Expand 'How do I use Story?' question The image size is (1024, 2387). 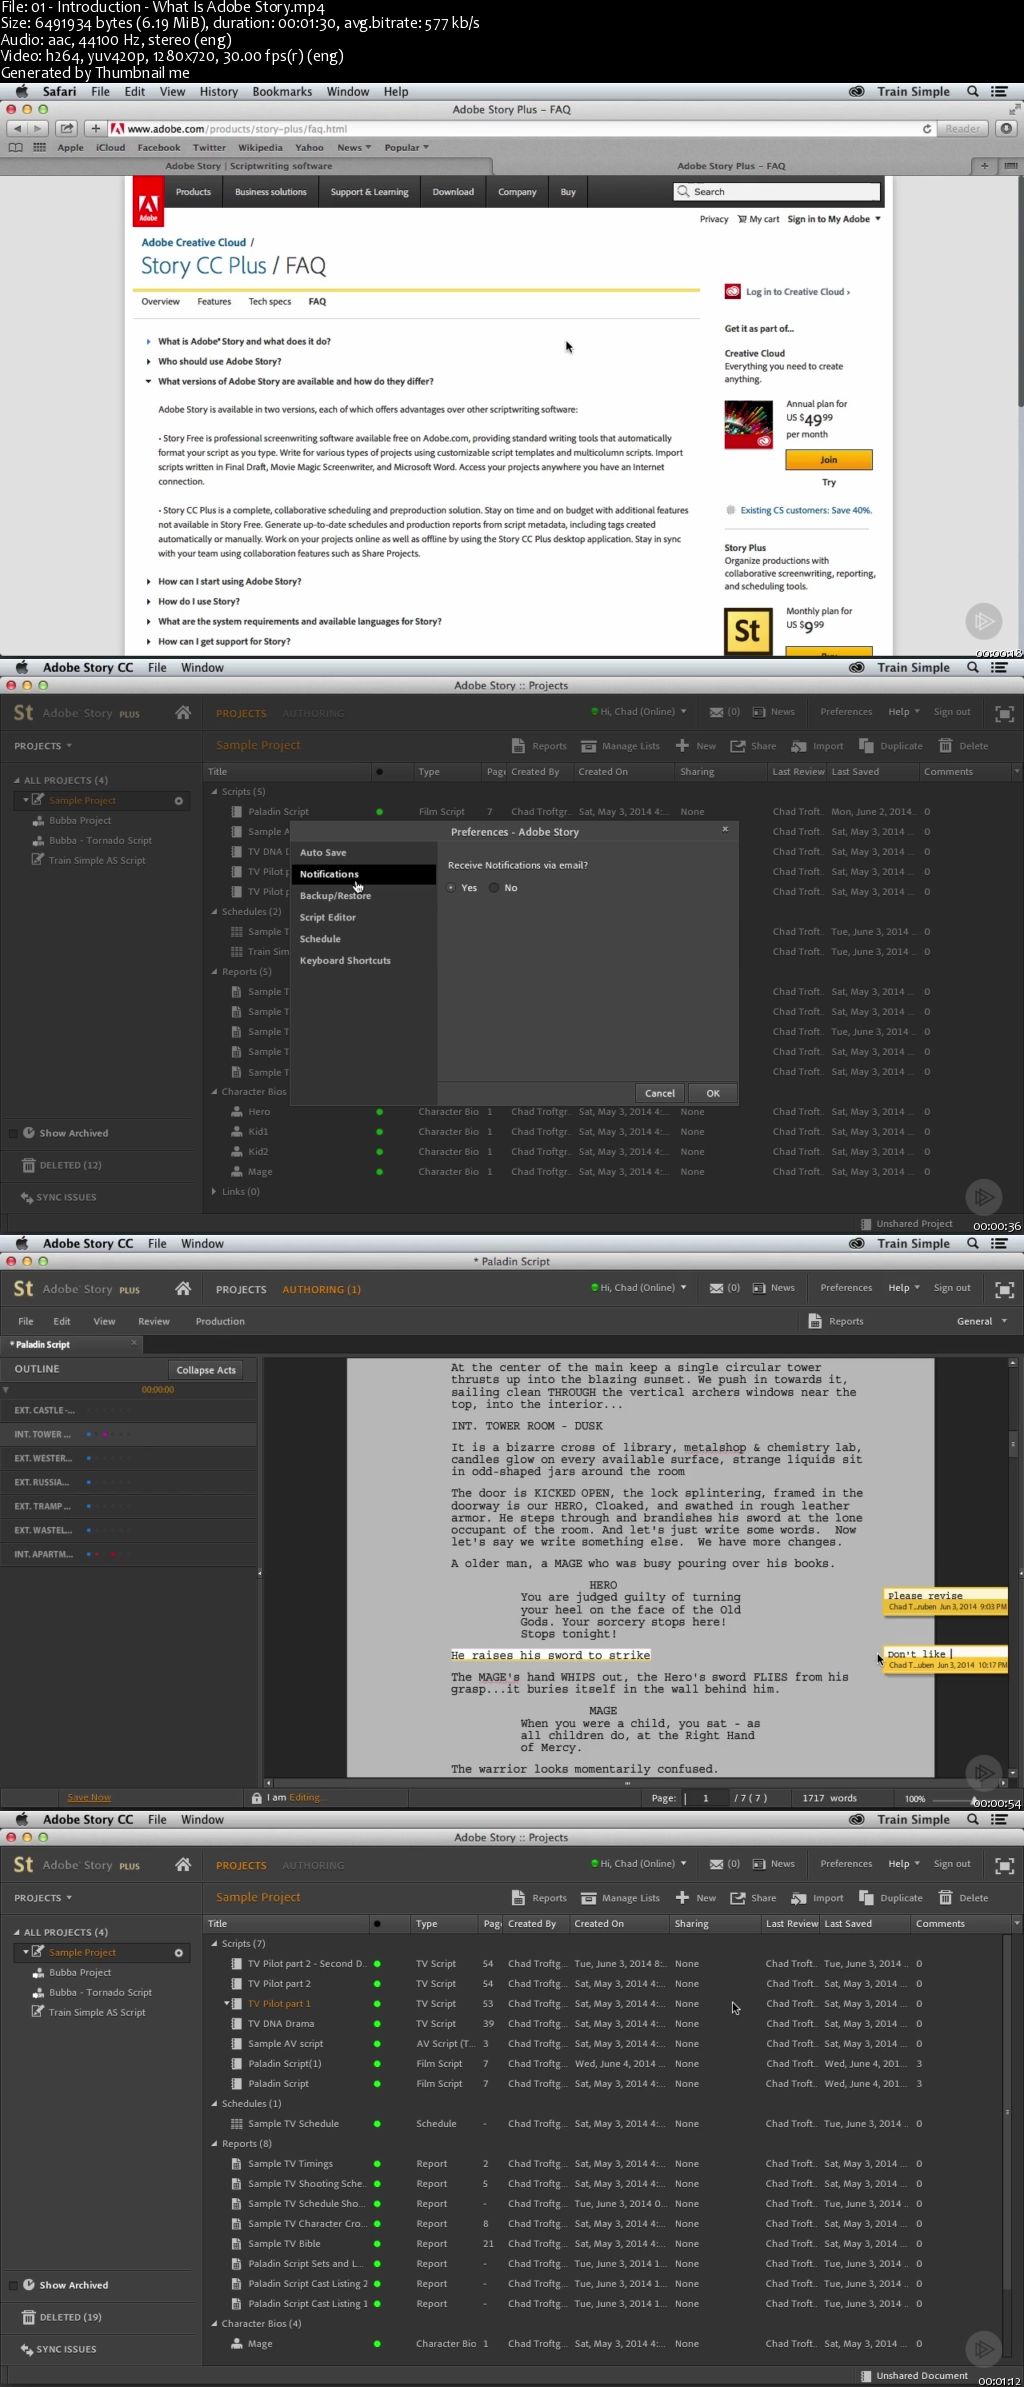[x=198, y=602]
